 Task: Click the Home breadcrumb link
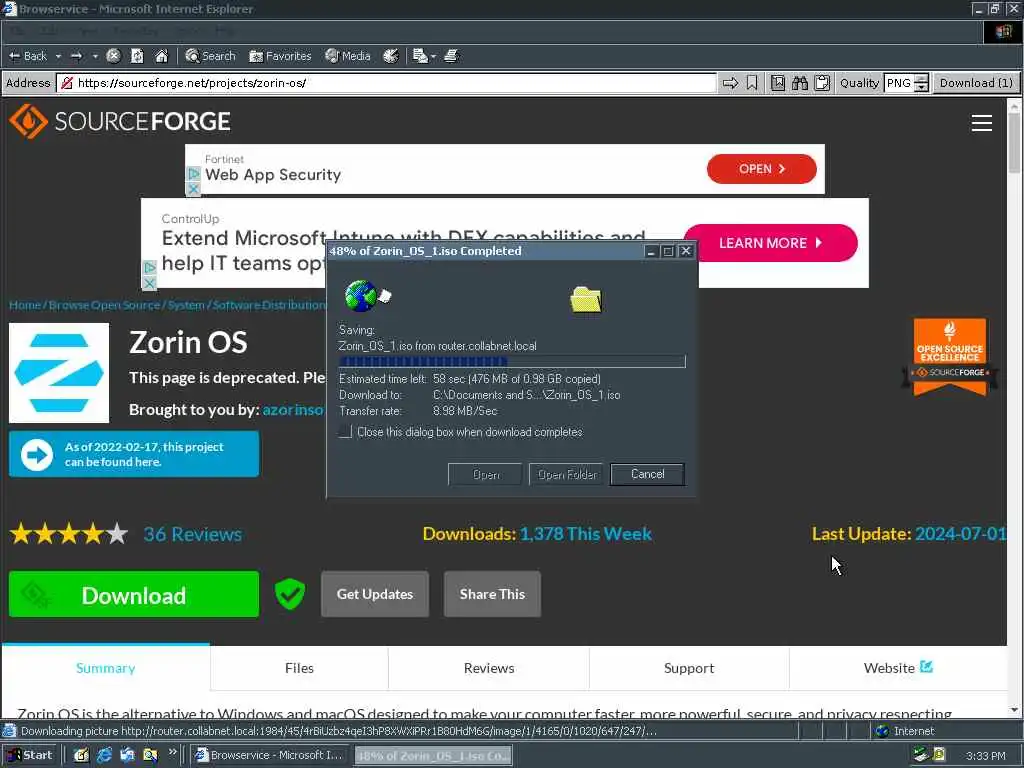25,305
